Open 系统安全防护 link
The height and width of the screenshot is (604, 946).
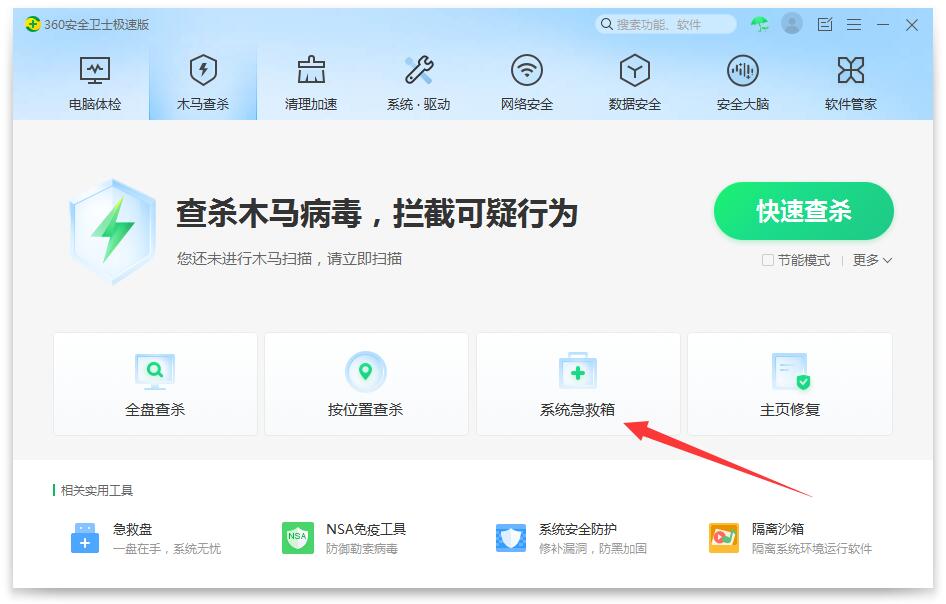click(577, 529)
